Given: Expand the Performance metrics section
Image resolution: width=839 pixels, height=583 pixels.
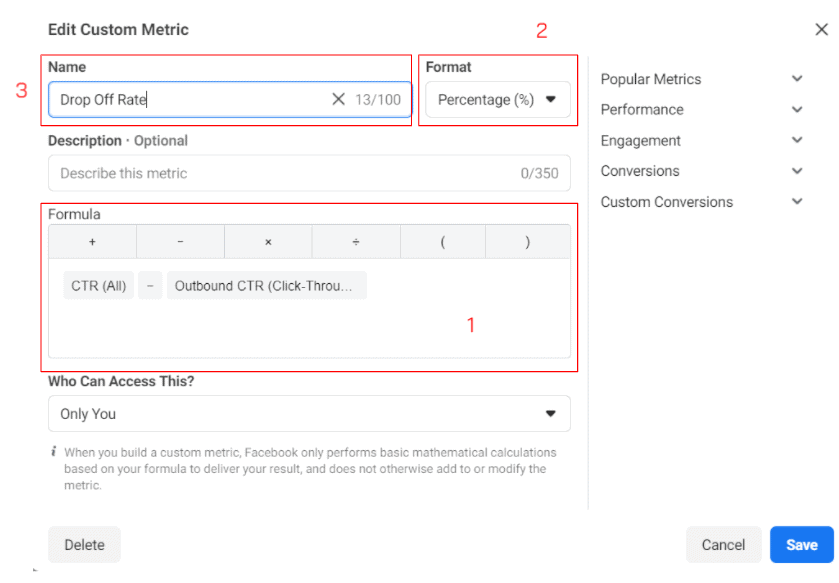Looking at the screenshot, I should click(x=701, y=110).
